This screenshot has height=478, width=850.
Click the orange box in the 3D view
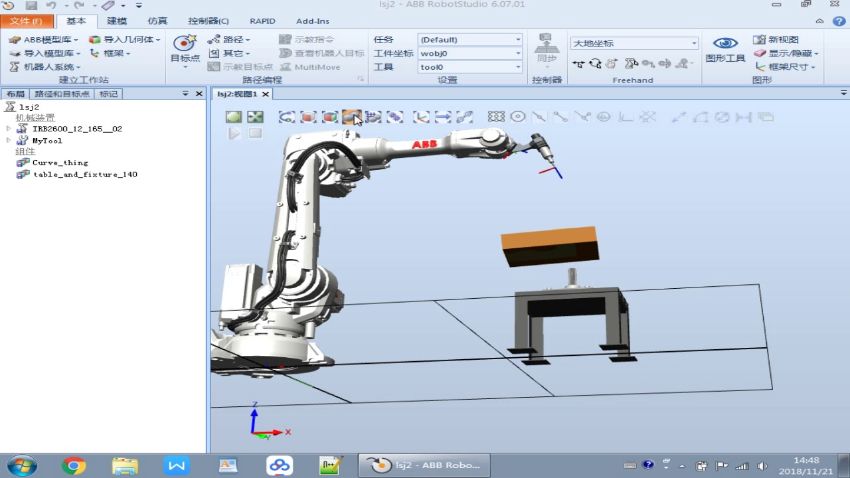550,246
